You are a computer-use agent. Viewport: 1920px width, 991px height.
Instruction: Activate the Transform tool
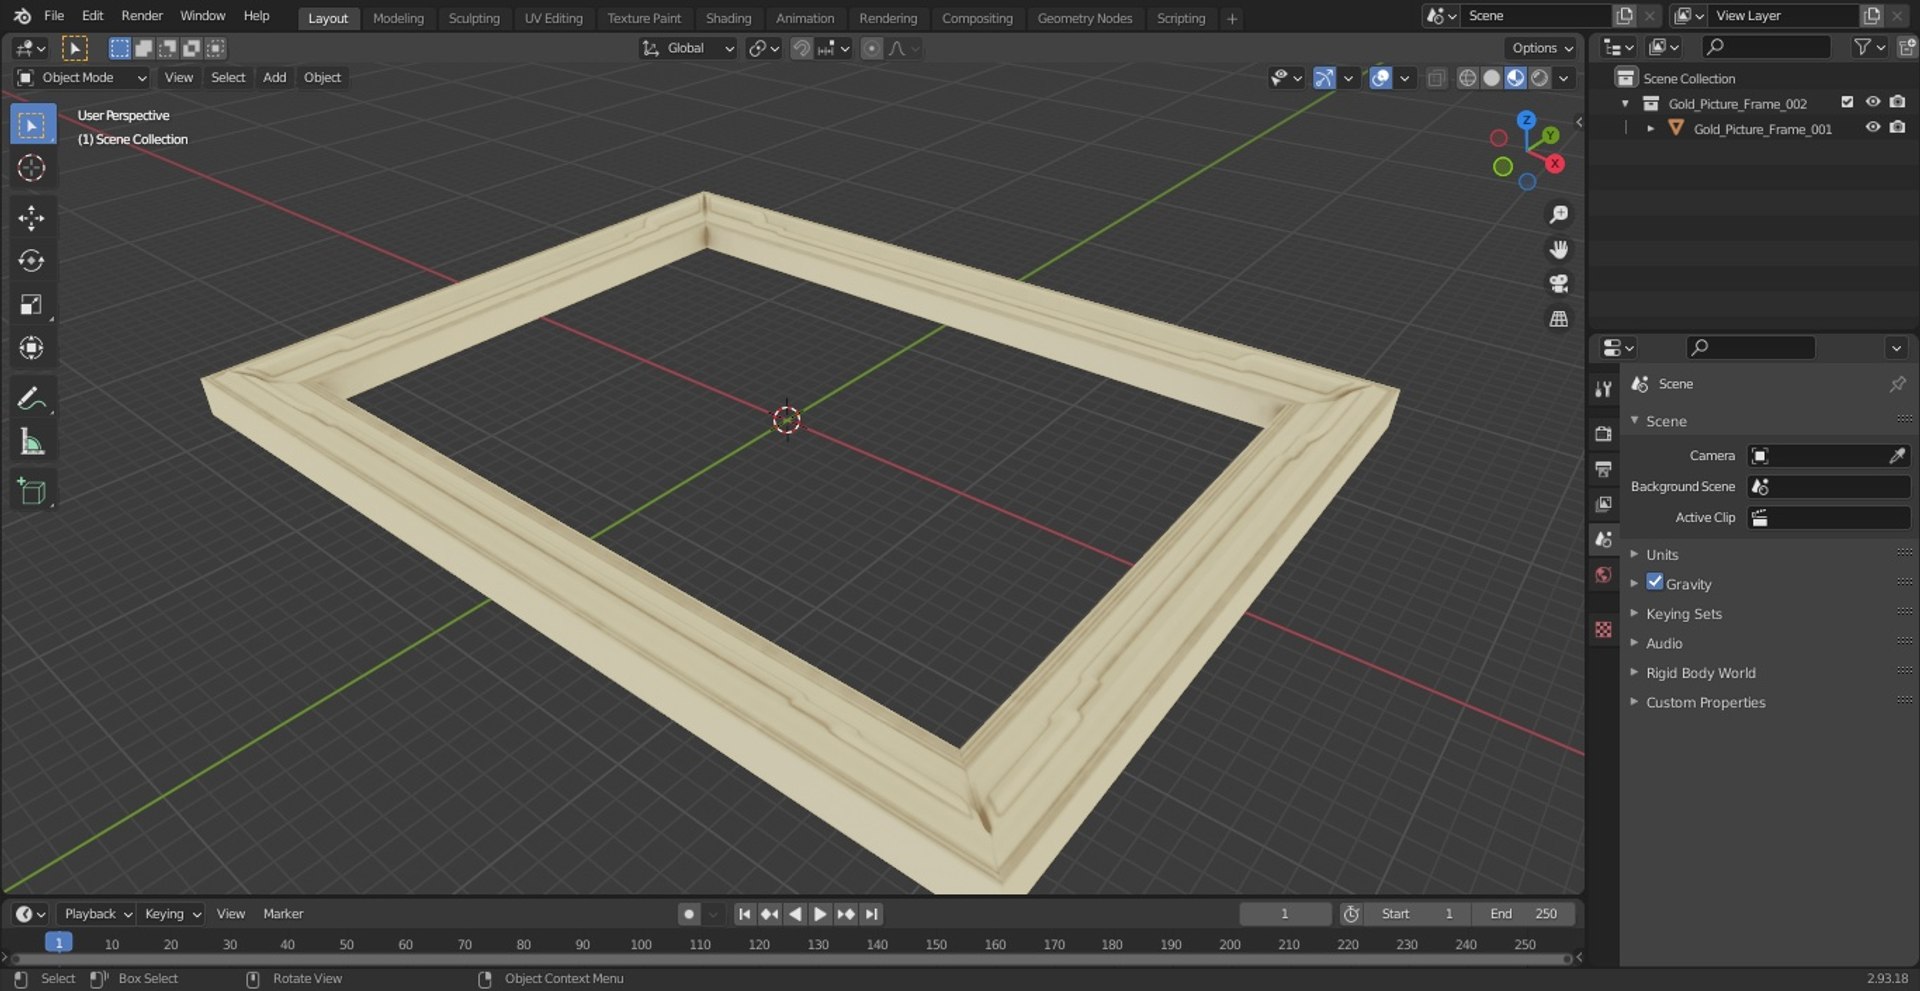[x=32, y=348]
